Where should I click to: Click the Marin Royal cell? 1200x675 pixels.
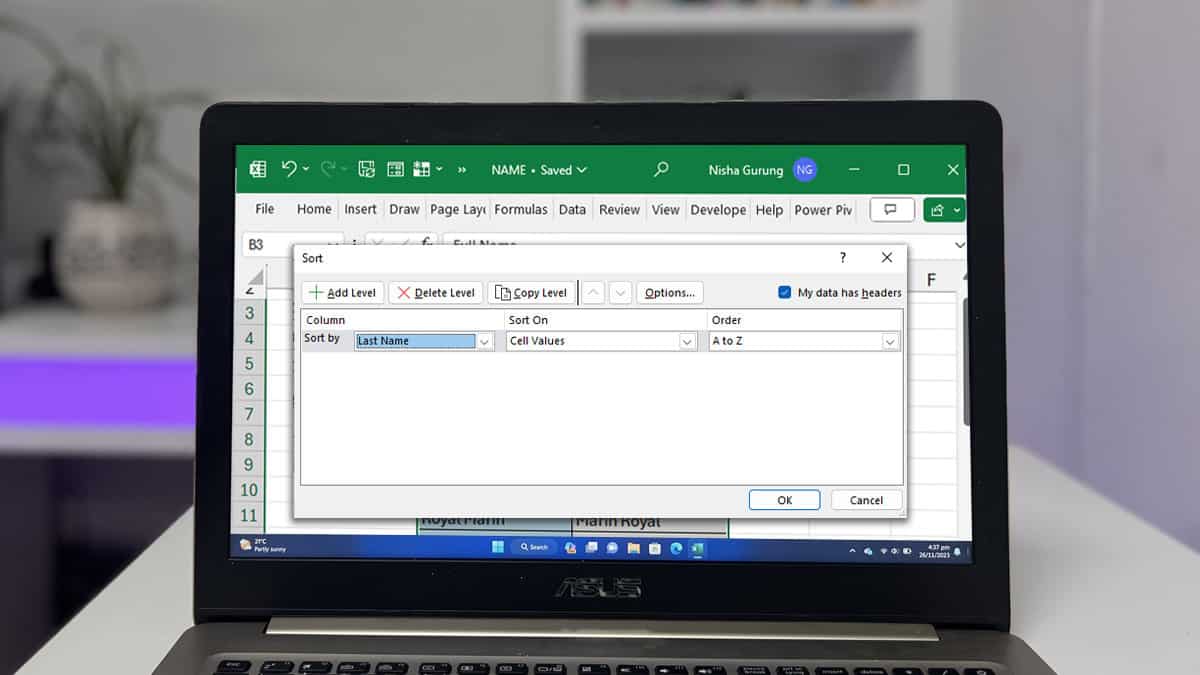[650, 522]
